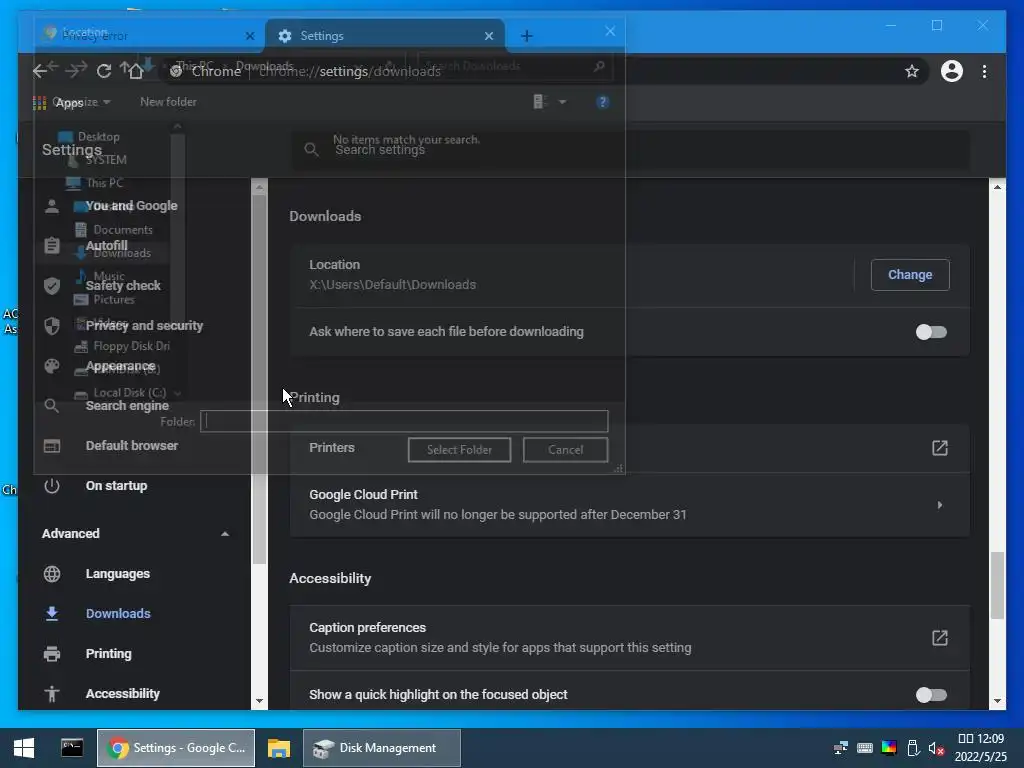Collapse the Advanced section in sidebar
1024x768 pixels.
coord(225,534)
